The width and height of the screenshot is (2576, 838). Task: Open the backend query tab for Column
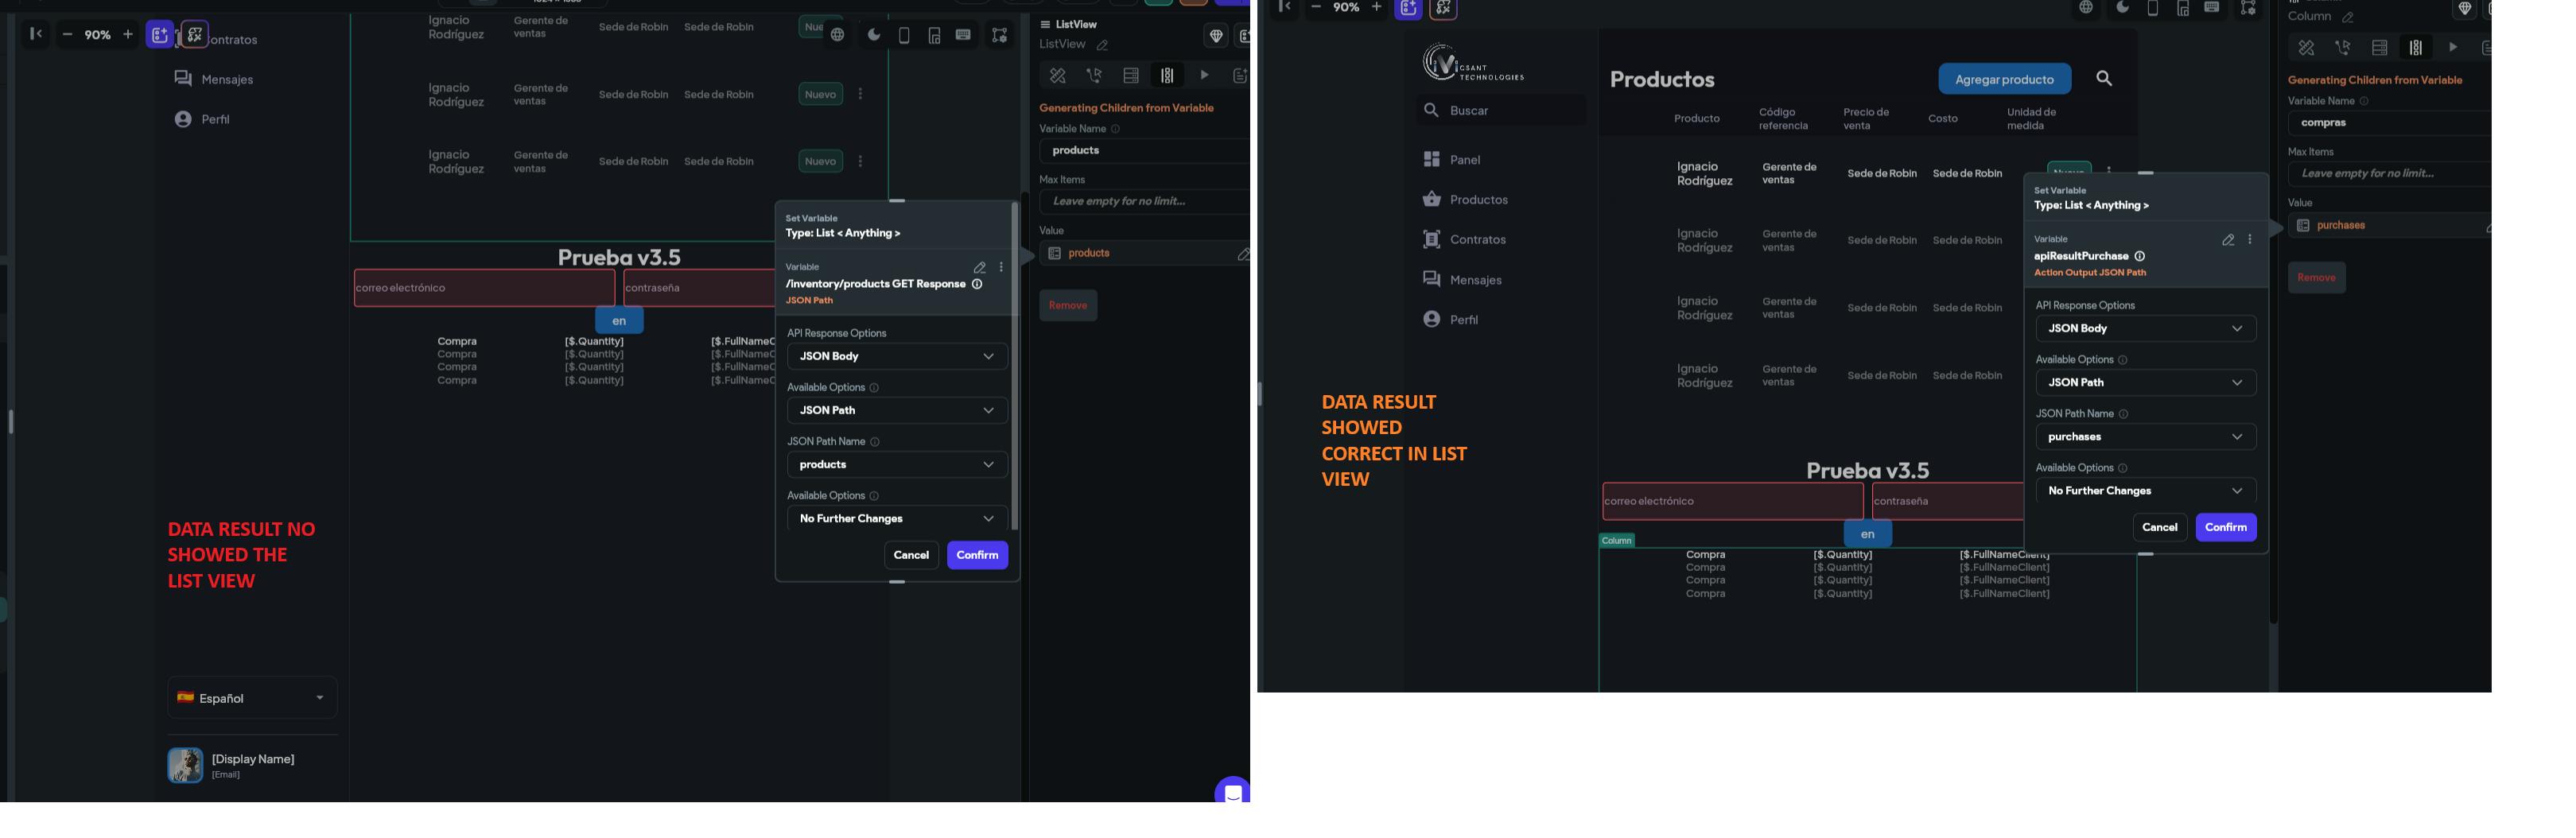(2379, 48)
